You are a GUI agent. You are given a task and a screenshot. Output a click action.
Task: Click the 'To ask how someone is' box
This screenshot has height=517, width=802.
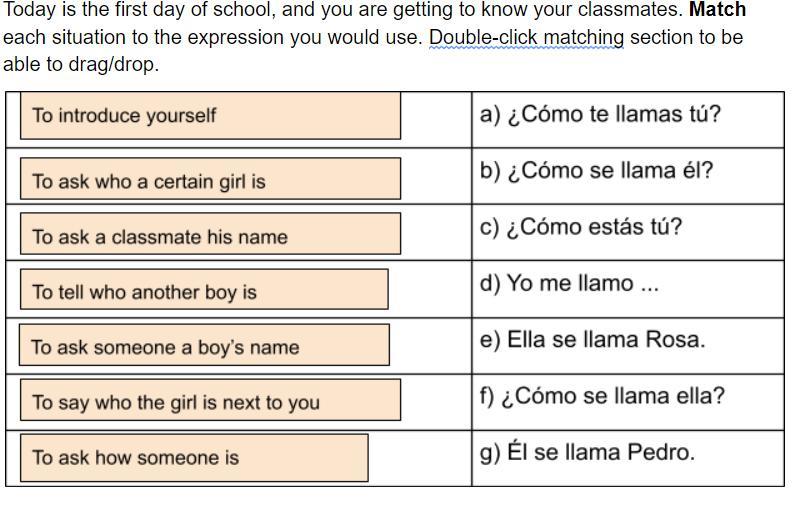[x=194, y=458]
